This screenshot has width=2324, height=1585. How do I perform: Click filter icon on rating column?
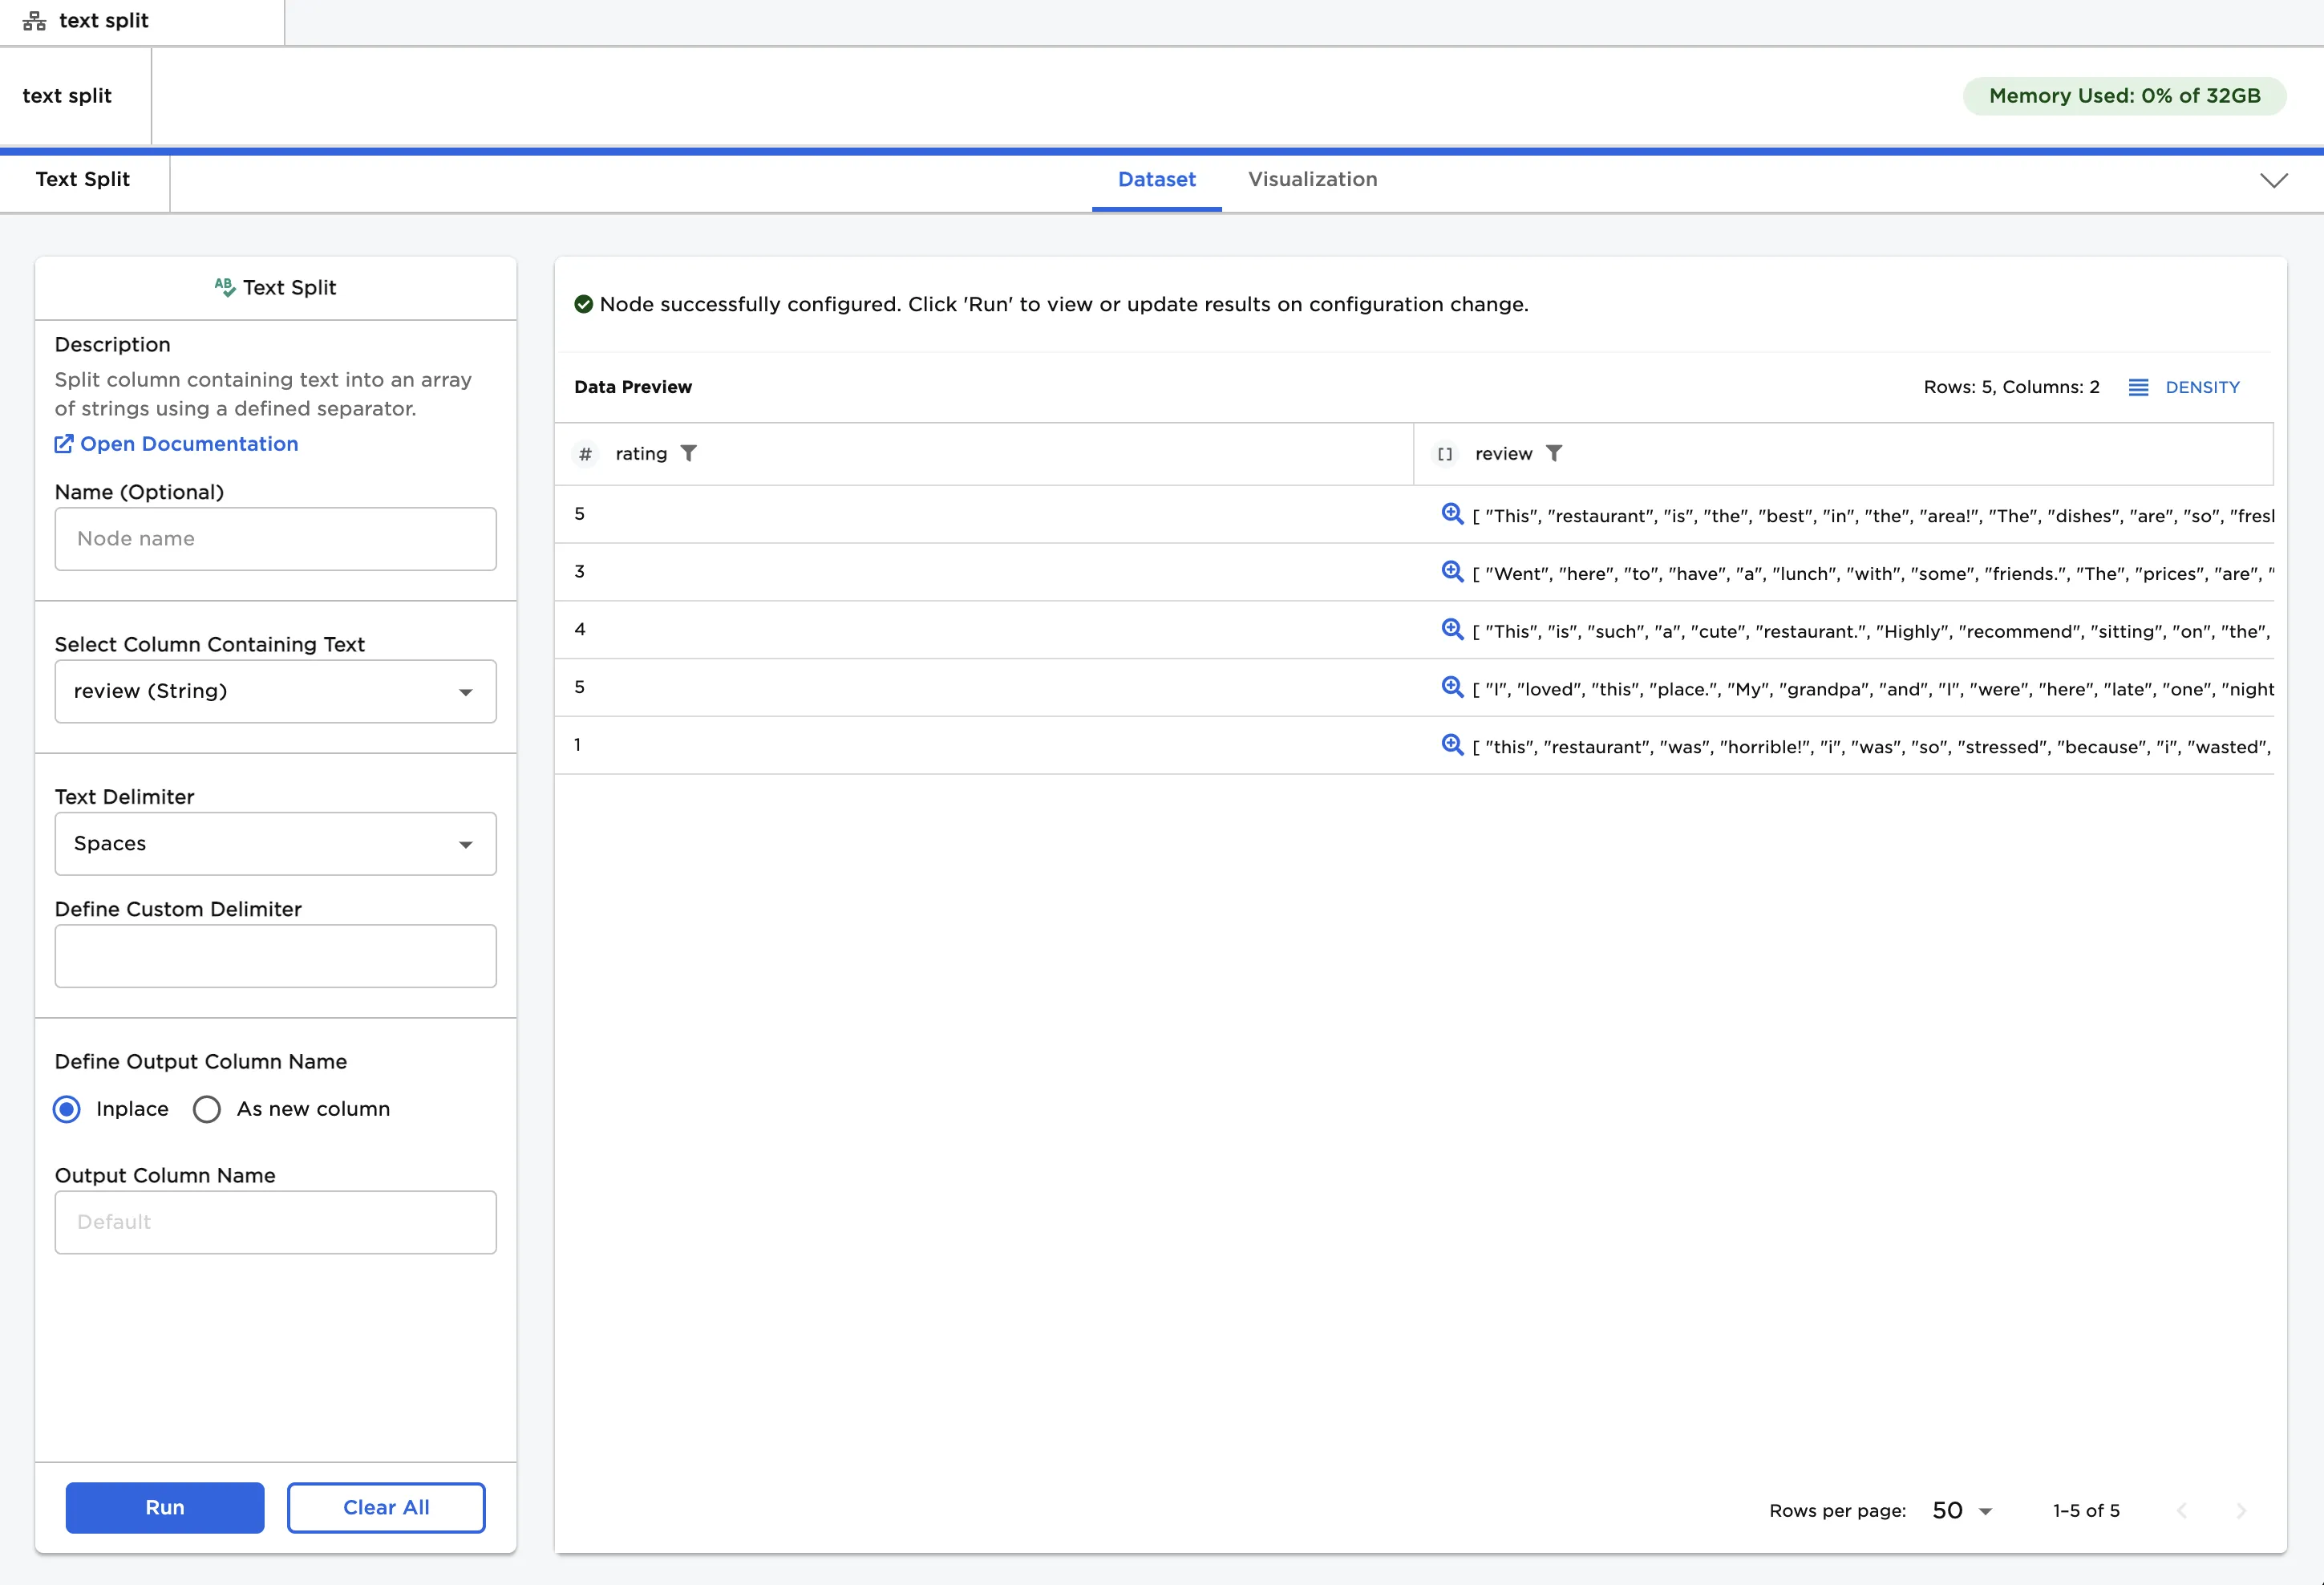(688, 454)
